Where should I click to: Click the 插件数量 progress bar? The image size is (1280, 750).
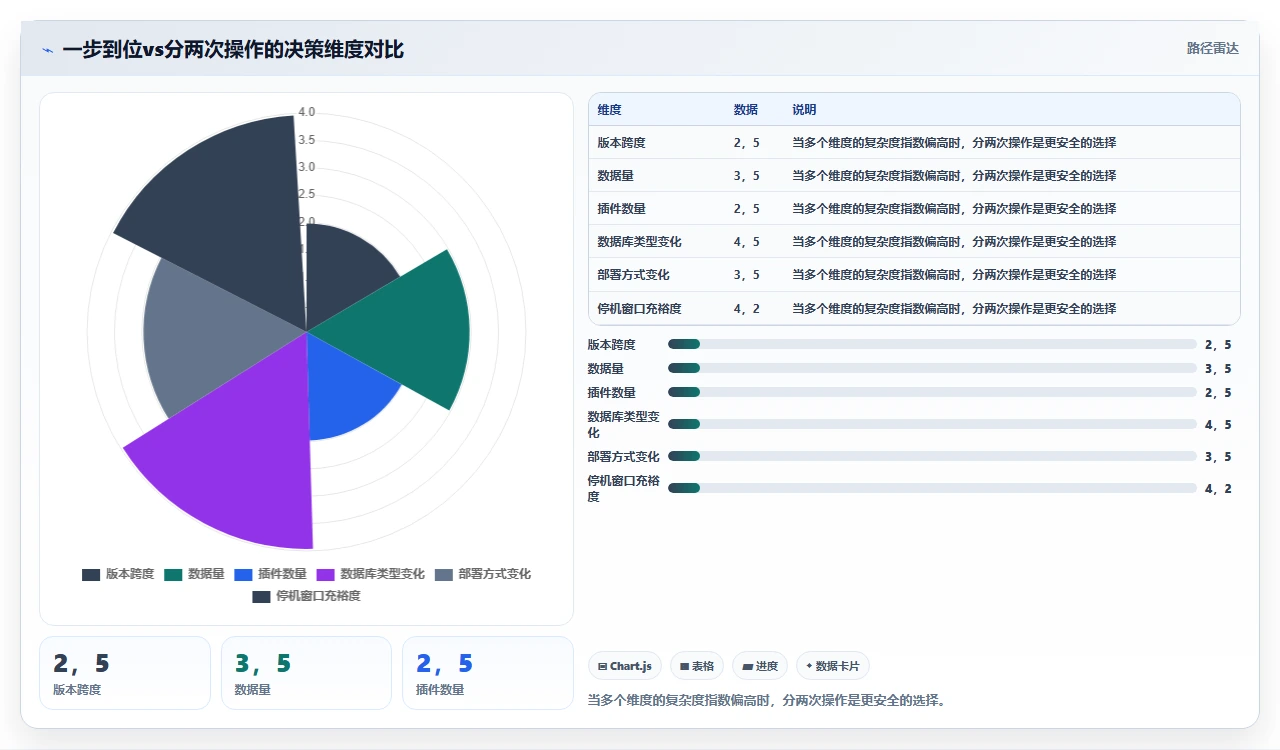[932, 392]
